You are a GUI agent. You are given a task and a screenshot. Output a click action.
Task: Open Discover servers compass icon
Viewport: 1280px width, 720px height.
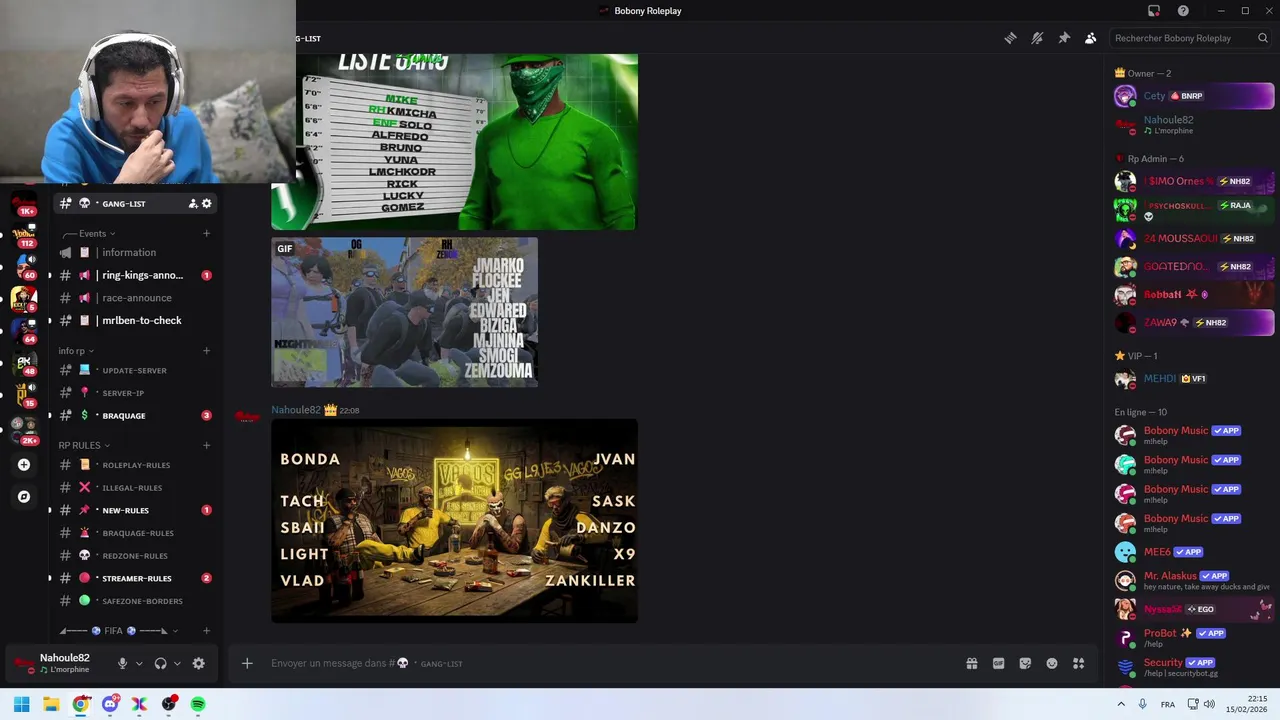click(24, 496)
